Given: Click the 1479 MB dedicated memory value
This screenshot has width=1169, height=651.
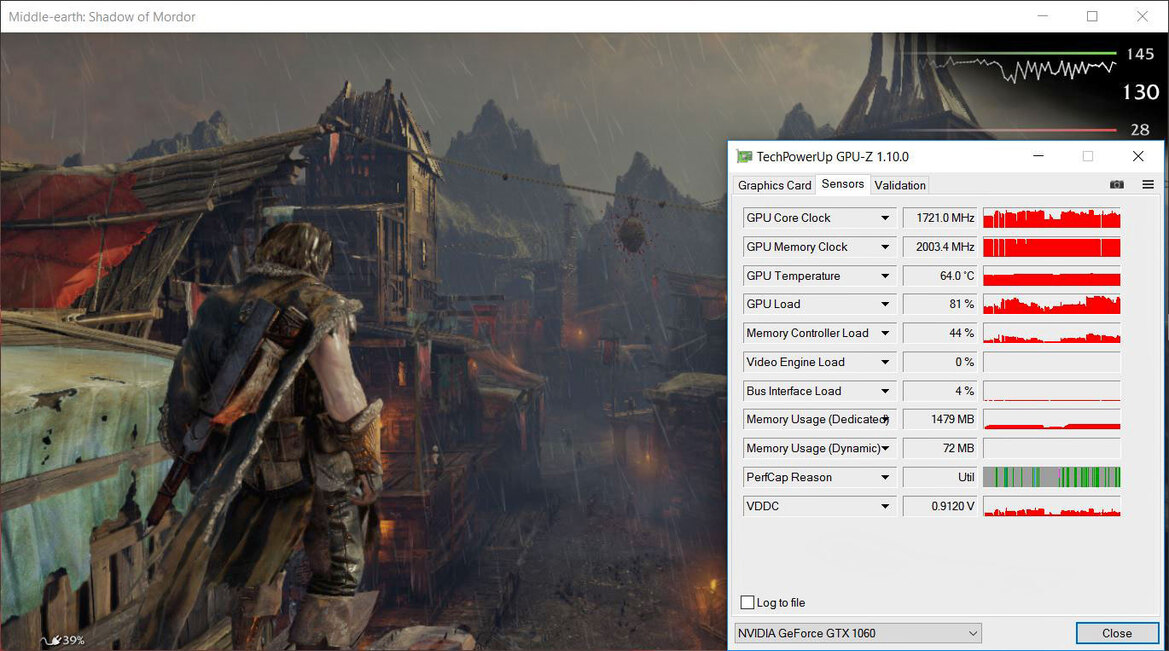Looking at the screenshot, I should pyautogui.click(x=939, y=420).
